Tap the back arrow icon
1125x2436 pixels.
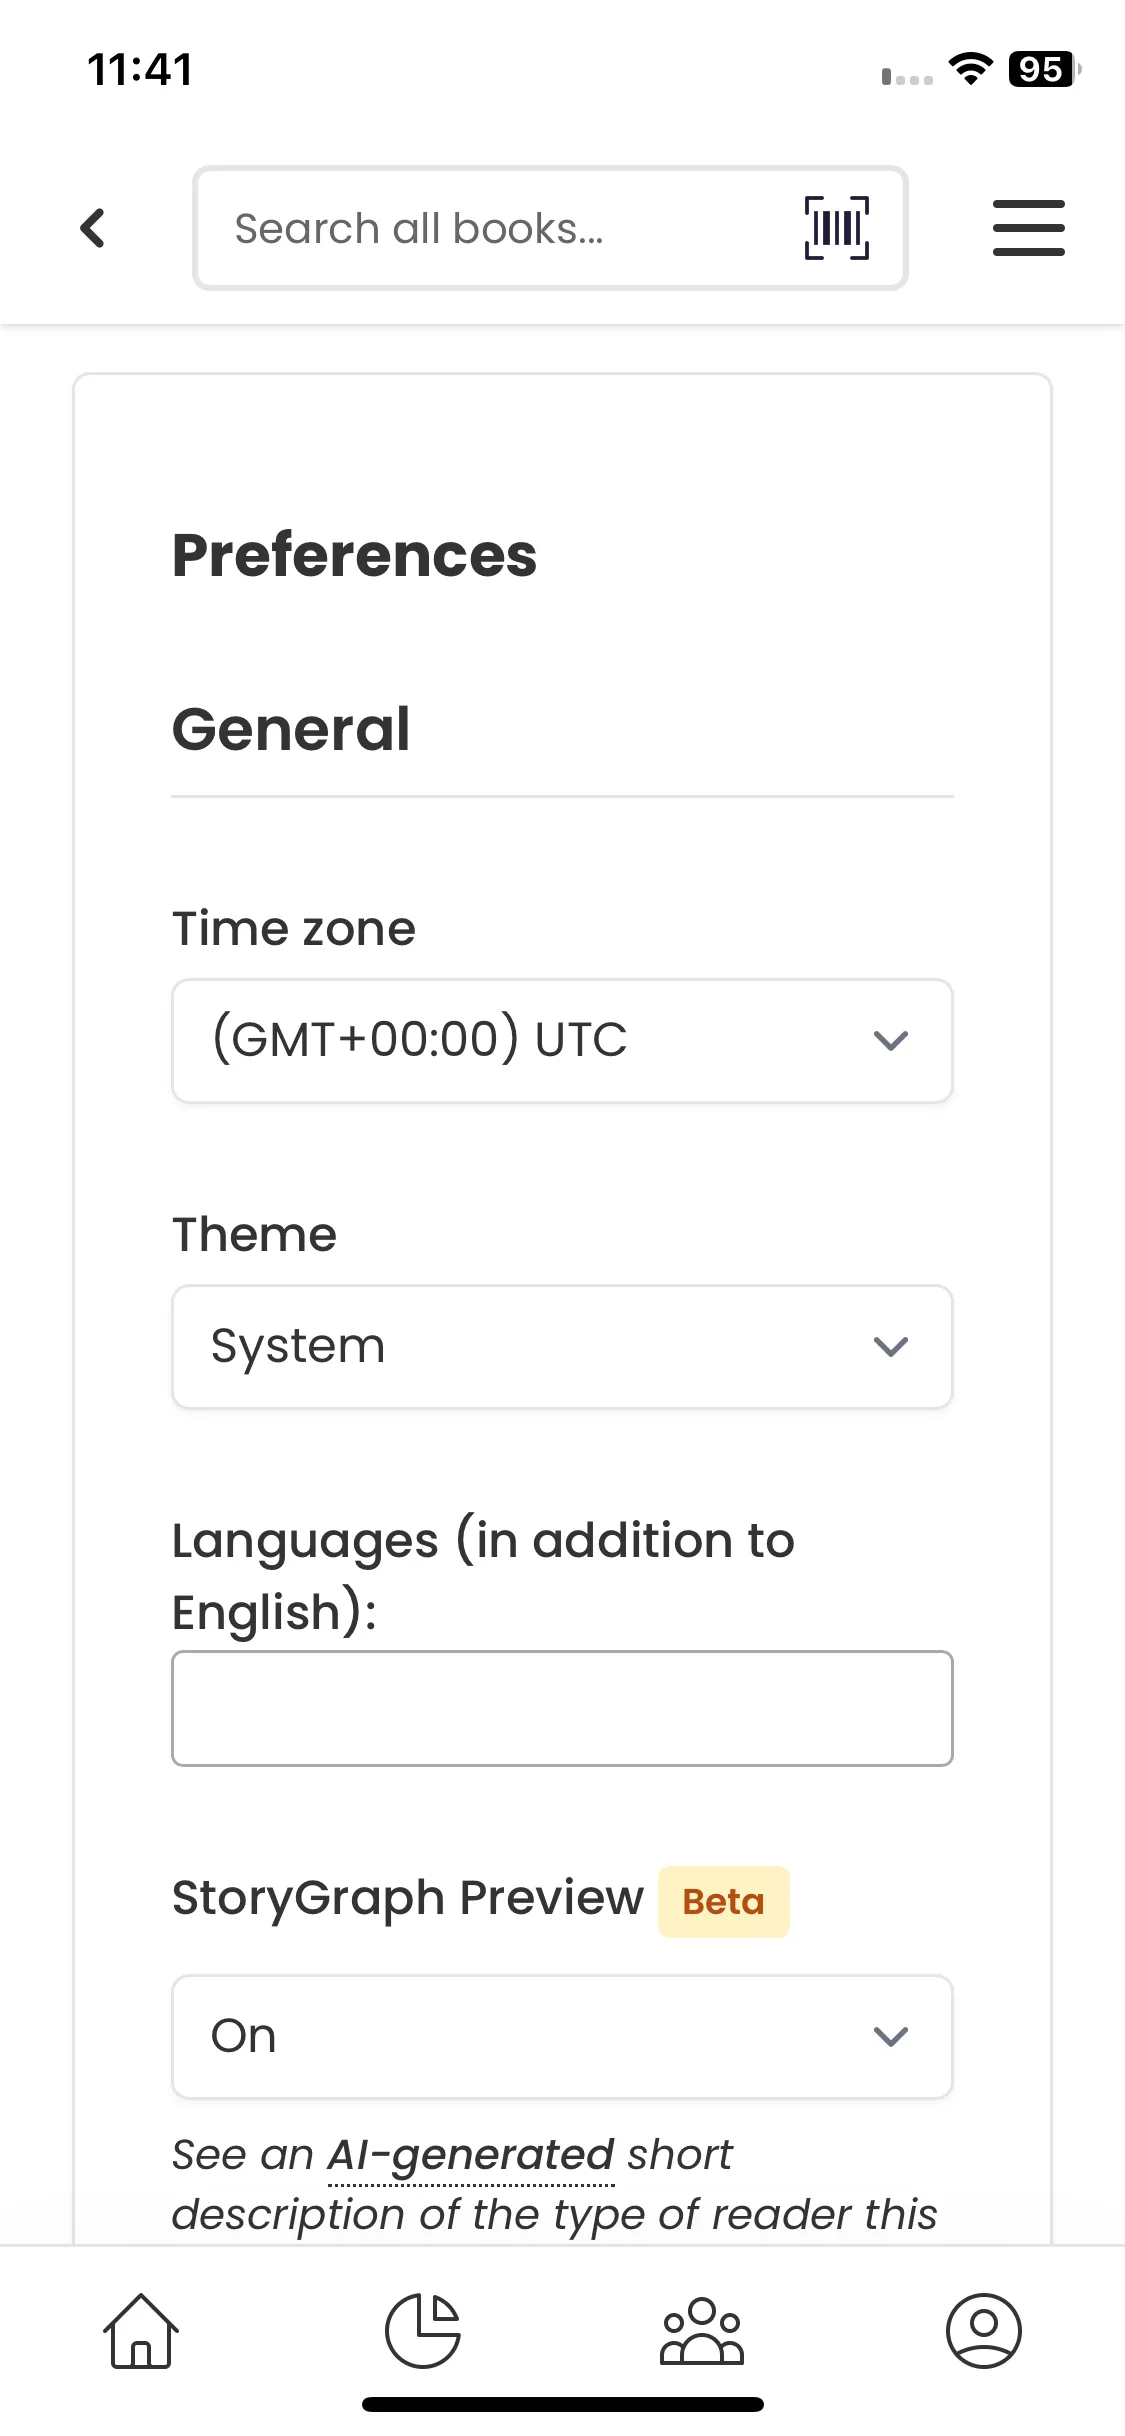pos(93,228)
